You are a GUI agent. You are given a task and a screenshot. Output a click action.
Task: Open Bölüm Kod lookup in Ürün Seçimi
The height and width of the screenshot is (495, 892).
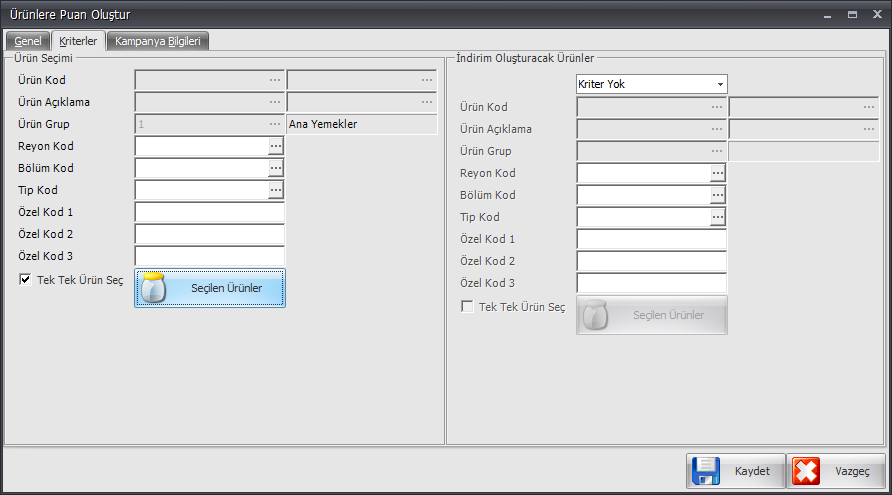275,168
